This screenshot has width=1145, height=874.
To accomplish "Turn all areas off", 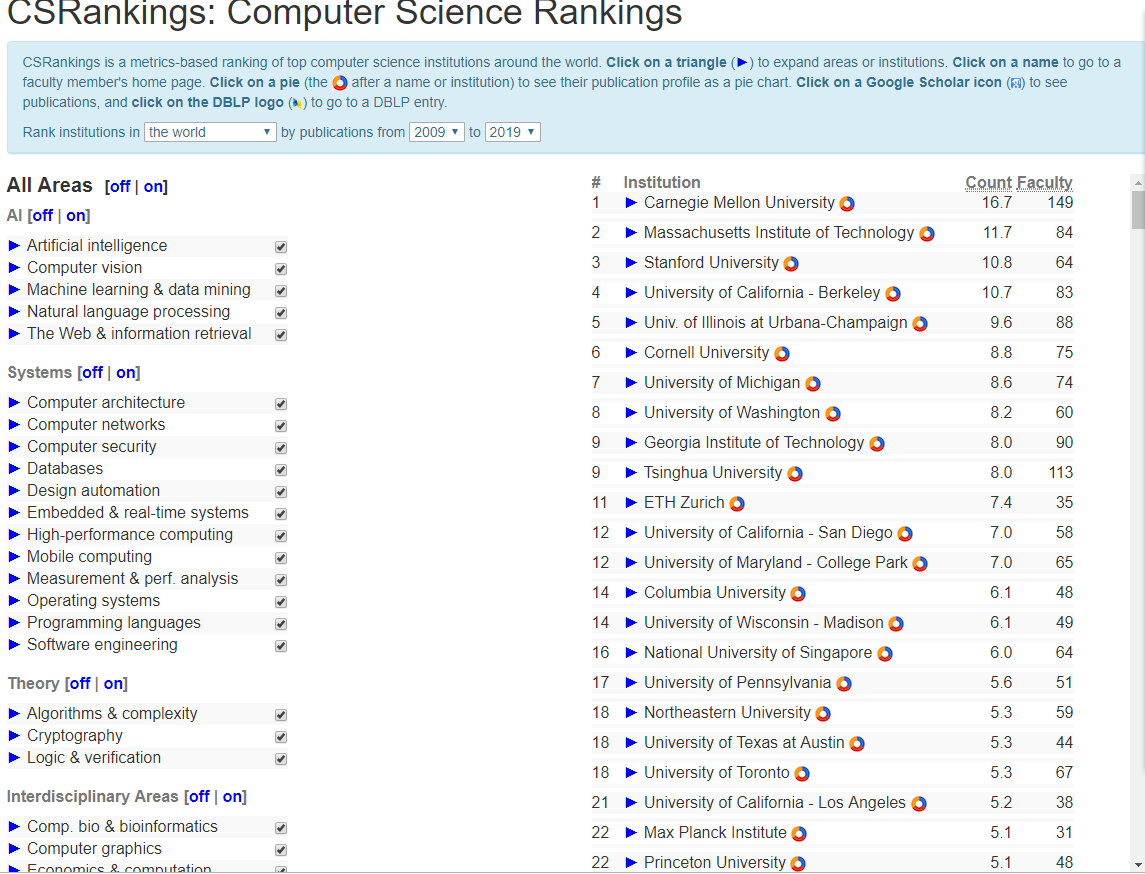I will (x=120, y=186).
